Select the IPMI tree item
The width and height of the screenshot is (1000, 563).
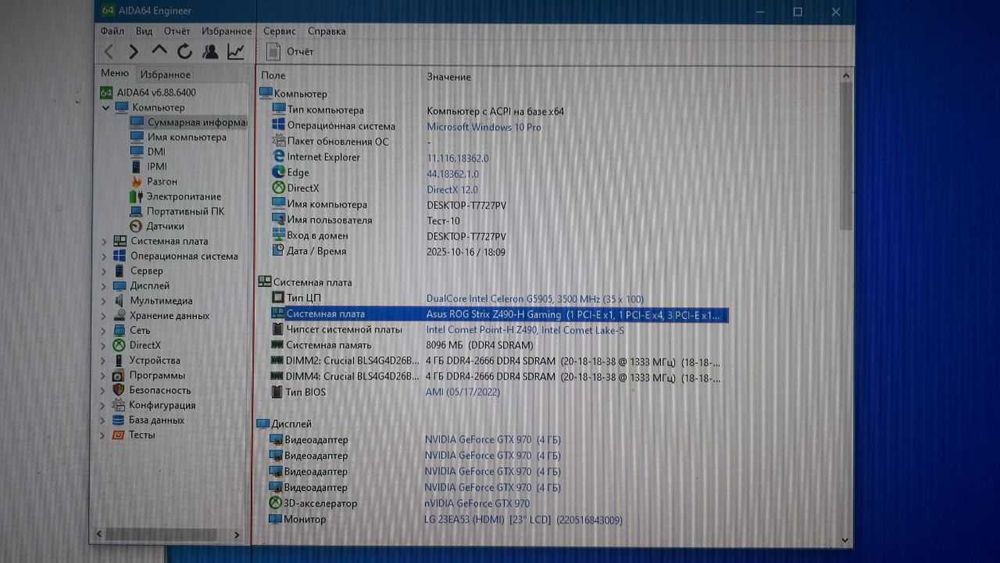tap(157, 166)
